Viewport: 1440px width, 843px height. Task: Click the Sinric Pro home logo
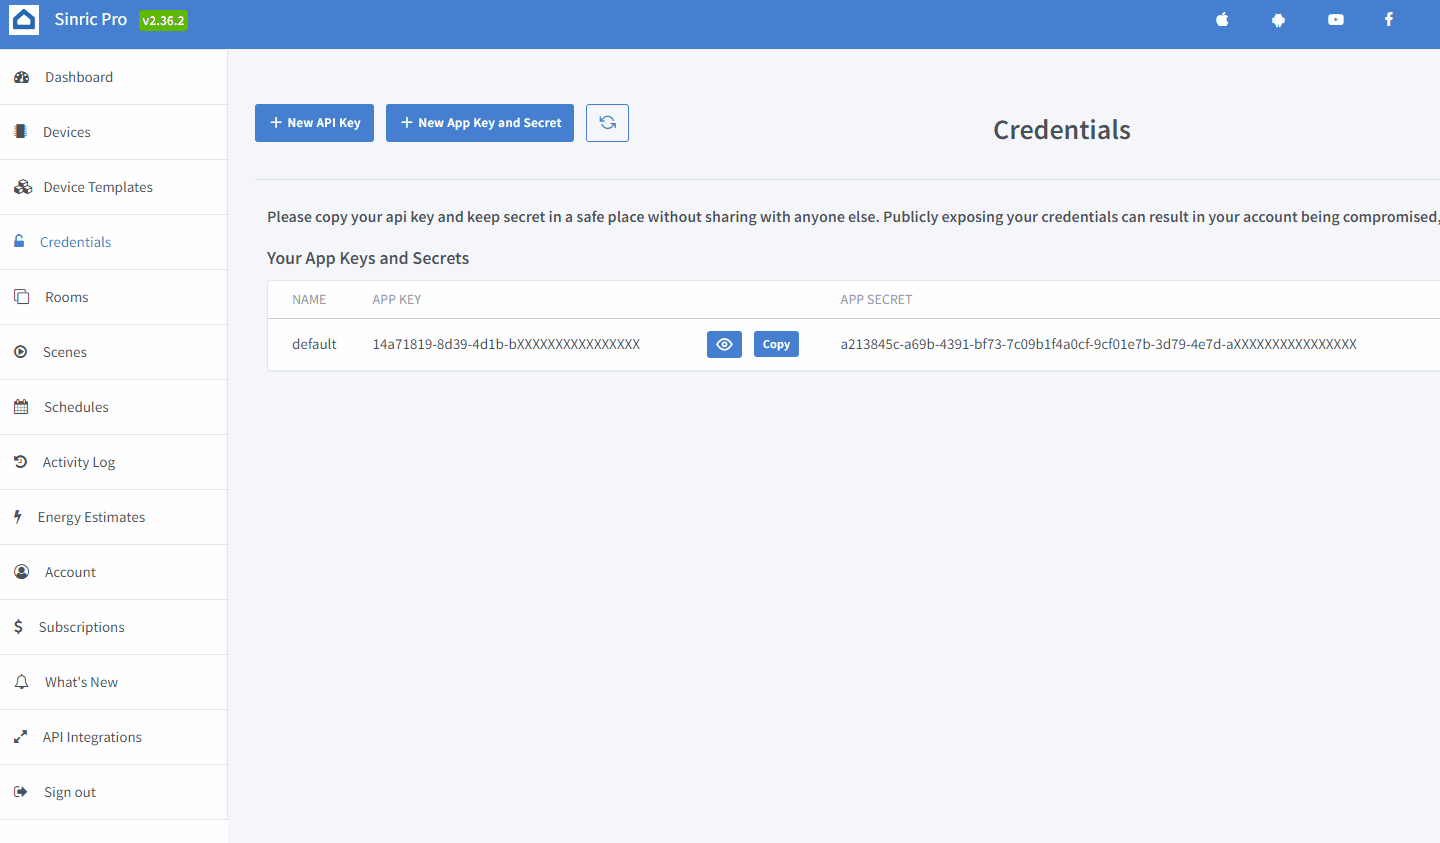click(24, 20)
